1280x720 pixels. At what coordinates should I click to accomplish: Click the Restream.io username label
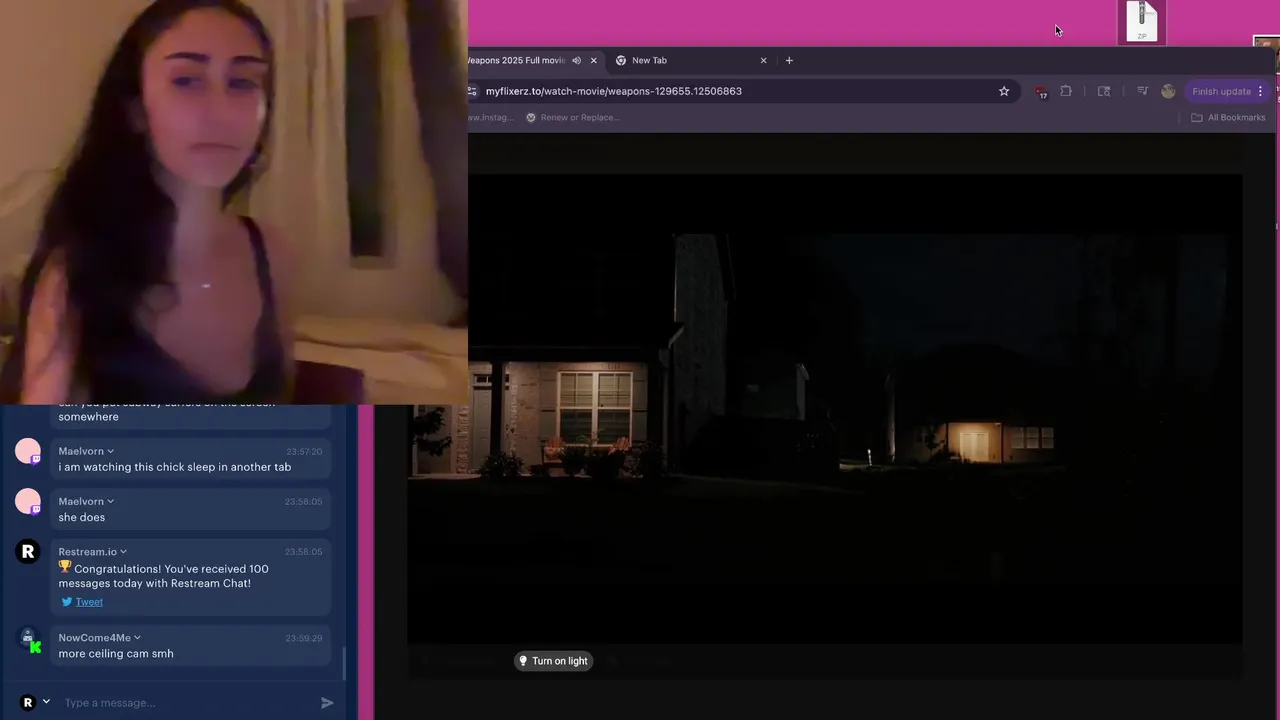tap(87, 552)
